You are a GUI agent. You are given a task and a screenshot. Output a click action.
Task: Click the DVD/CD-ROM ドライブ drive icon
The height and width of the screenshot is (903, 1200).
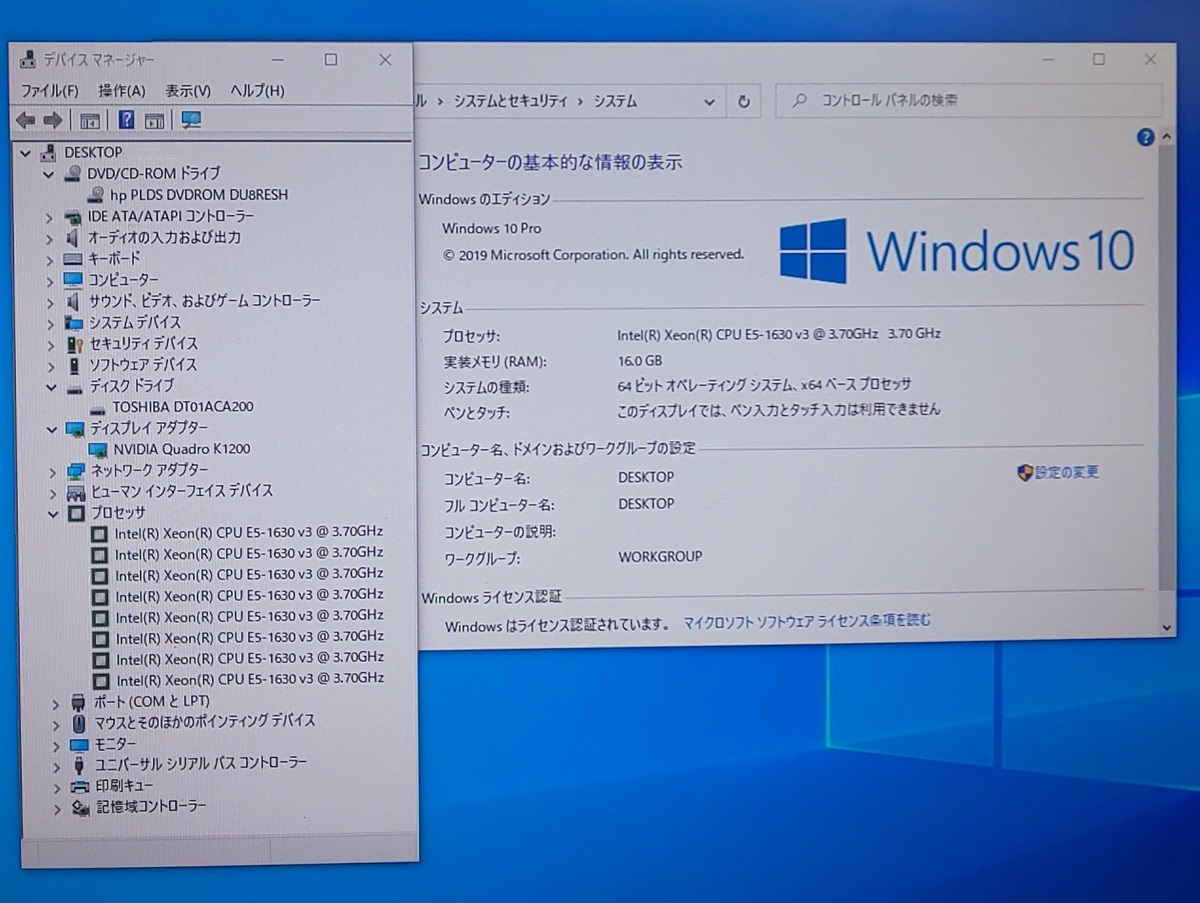[73, 173]
